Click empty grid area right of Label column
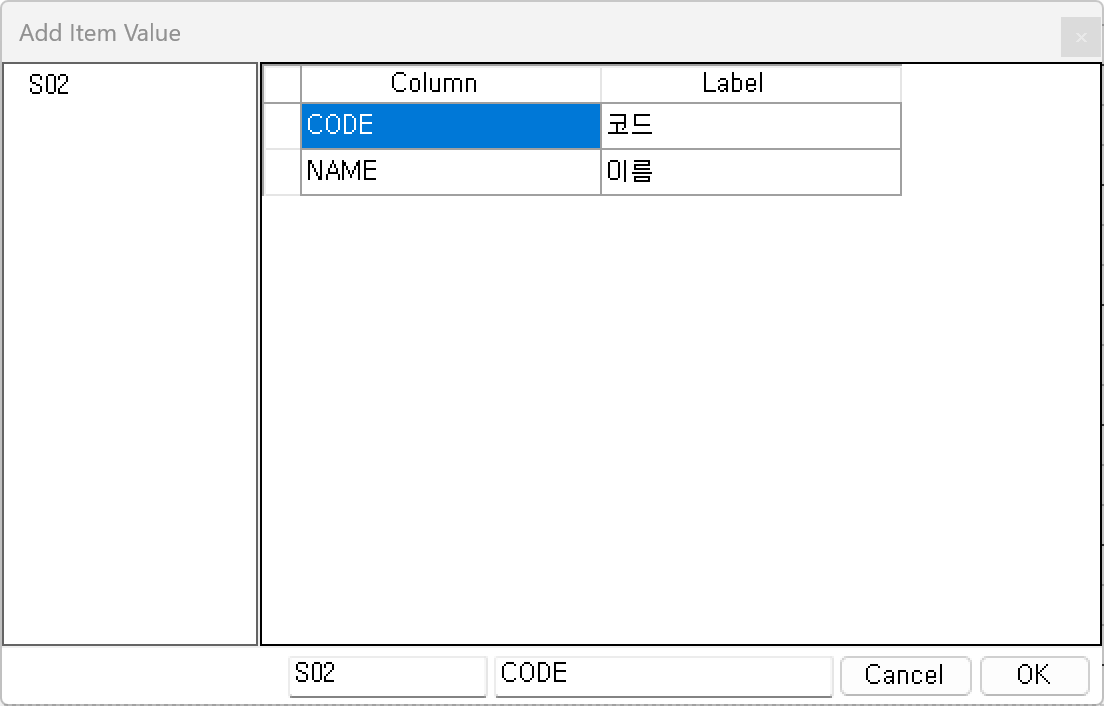This screenshot has width=1104, height=706. (1000, 130)
